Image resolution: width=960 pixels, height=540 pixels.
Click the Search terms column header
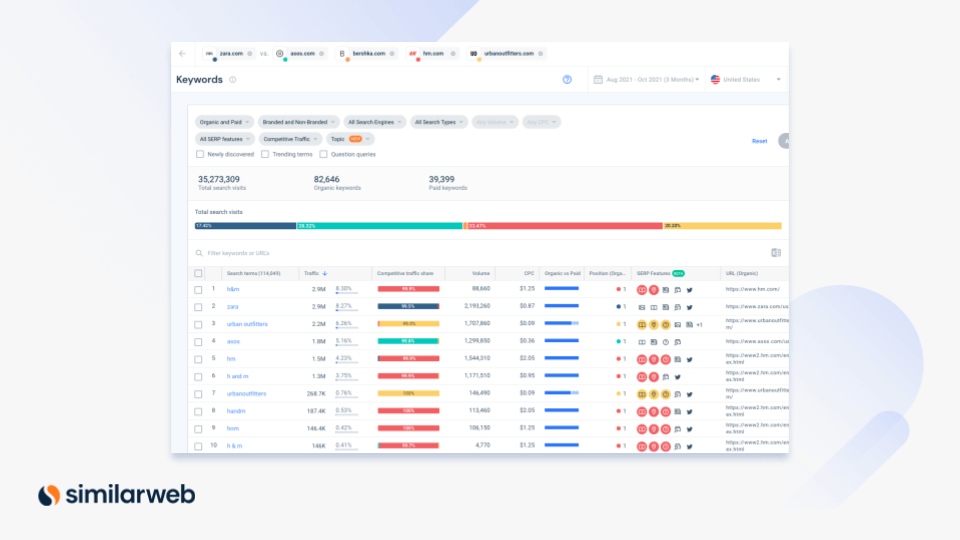(x=253, y=274)
